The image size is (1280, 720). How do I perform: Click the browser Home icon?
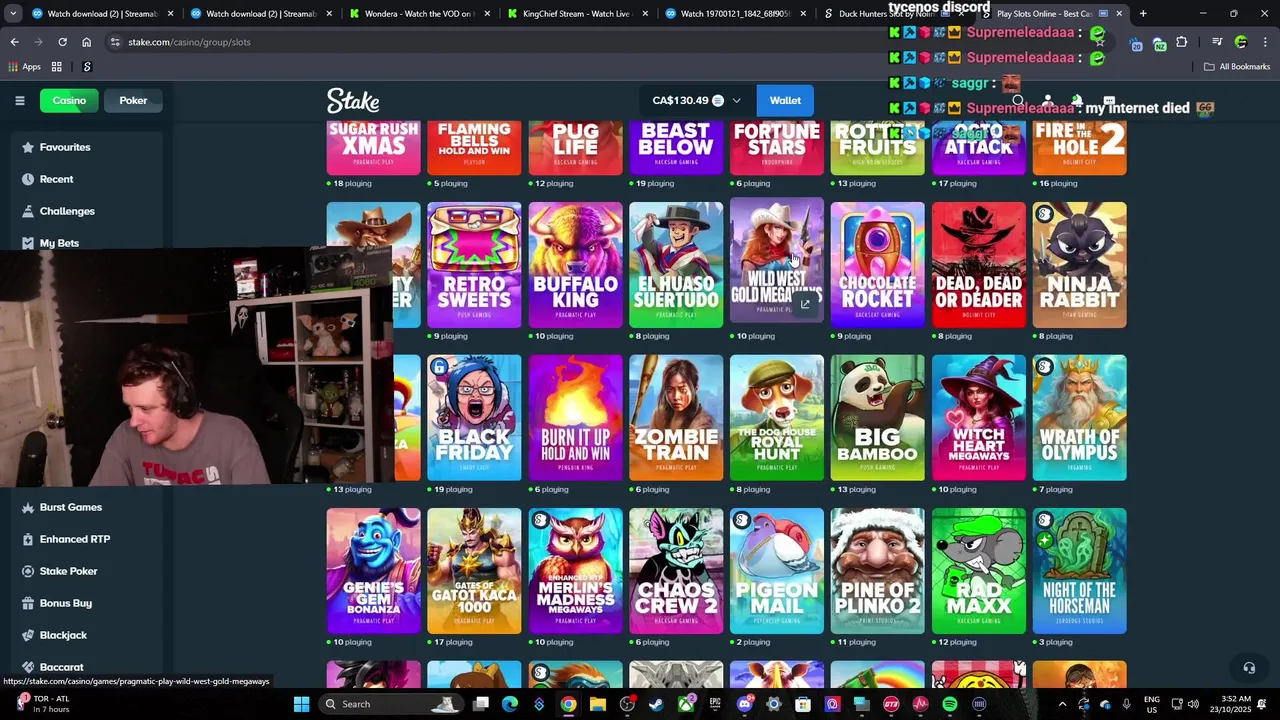[86, 42]
